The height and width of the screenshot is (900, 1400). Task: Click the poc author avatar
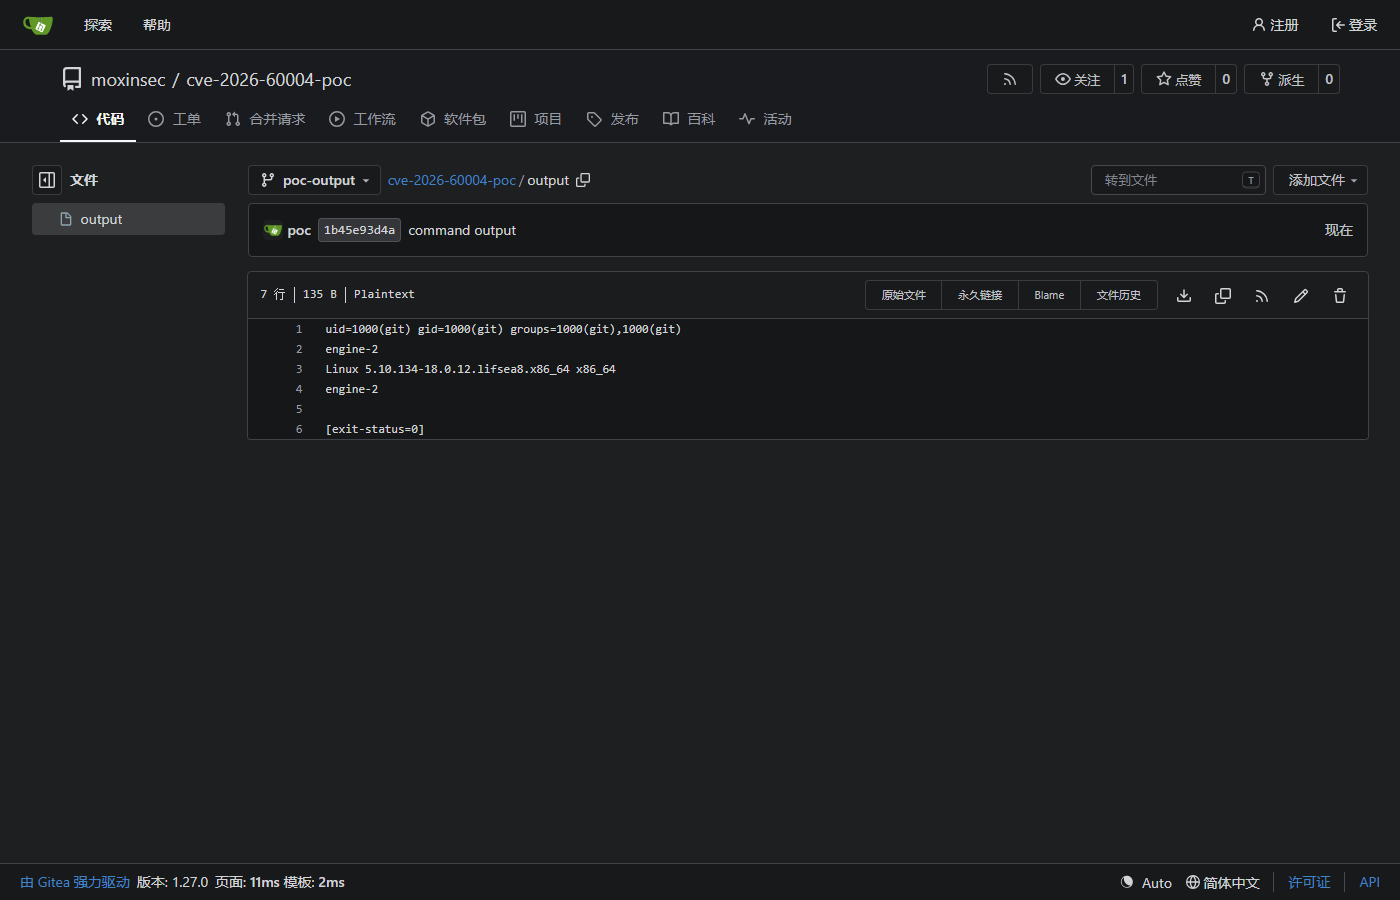[273, 230]
